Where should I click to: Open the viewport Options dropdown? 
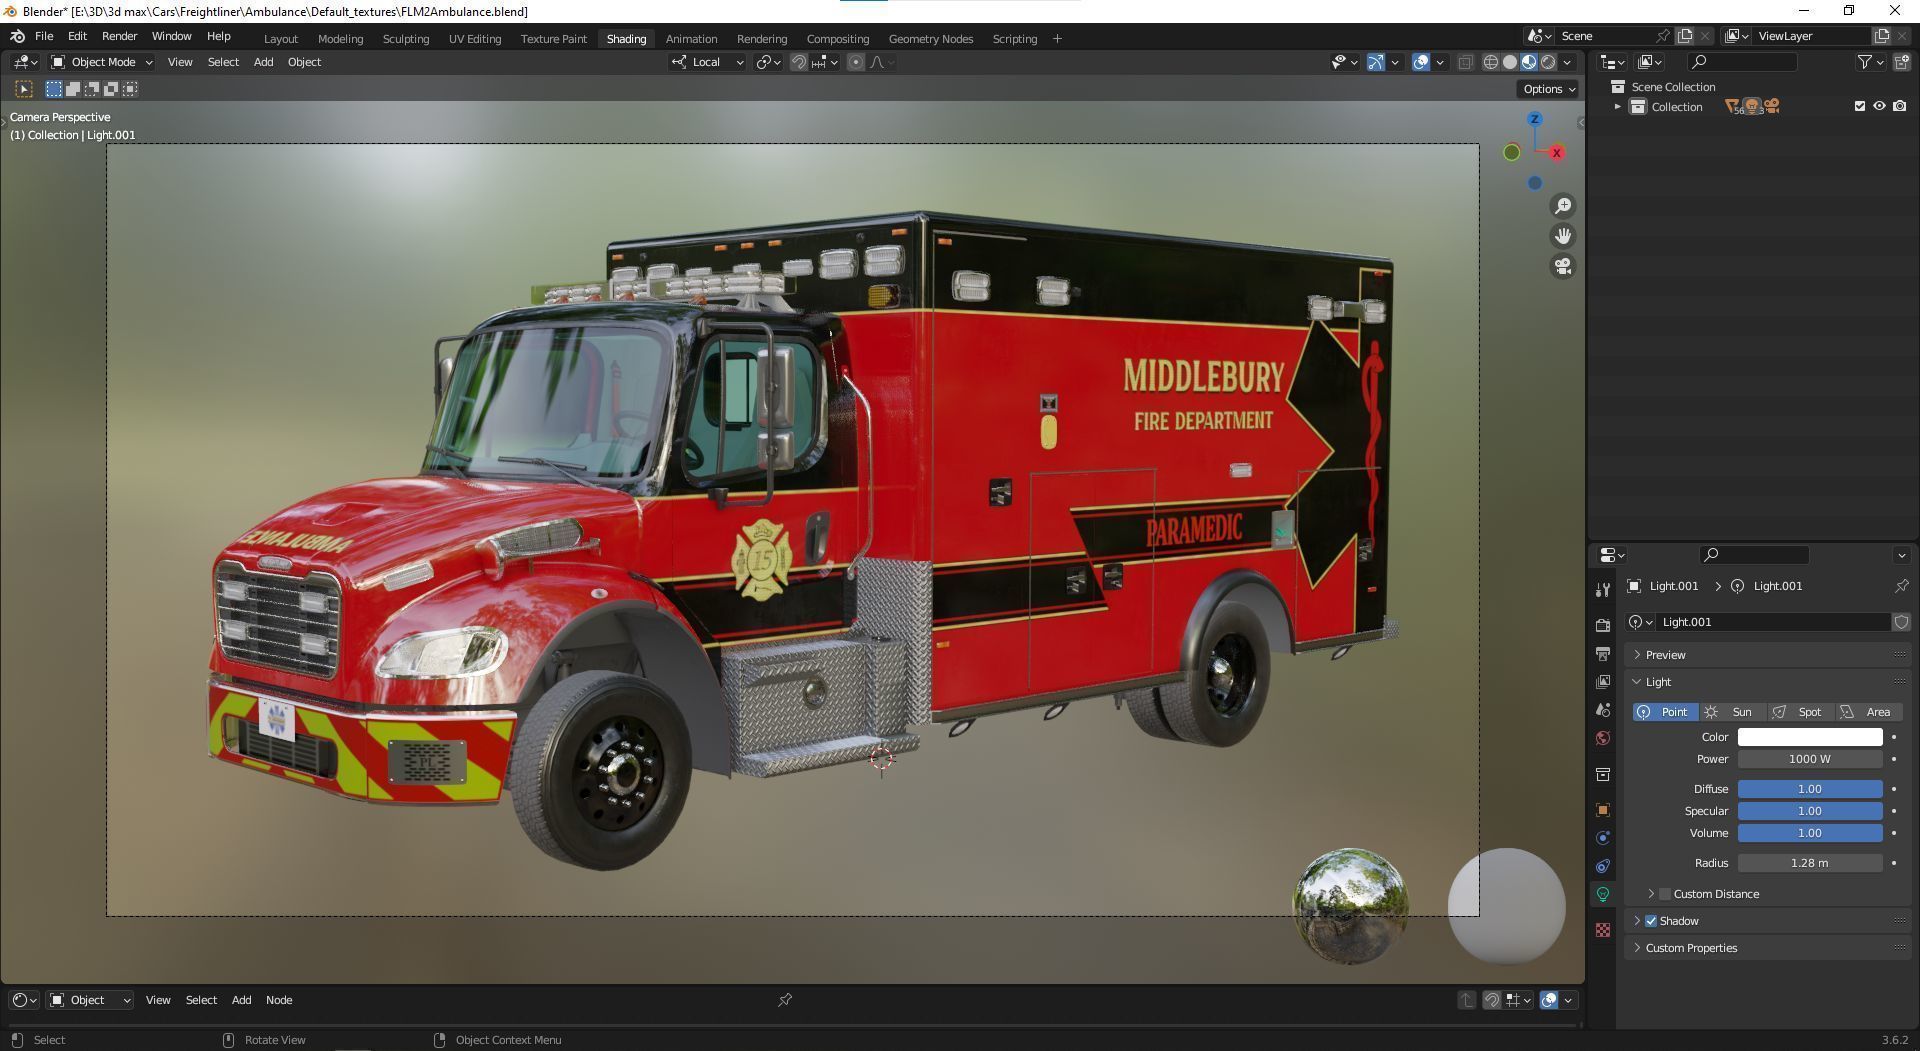point(1549,89)
